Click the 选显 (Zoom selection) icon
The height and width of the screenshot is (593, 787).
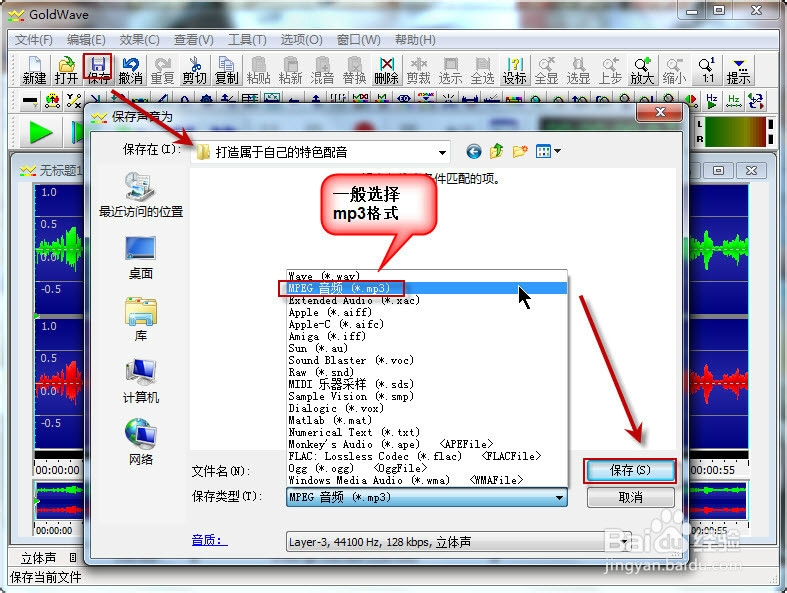coord(578,70)
